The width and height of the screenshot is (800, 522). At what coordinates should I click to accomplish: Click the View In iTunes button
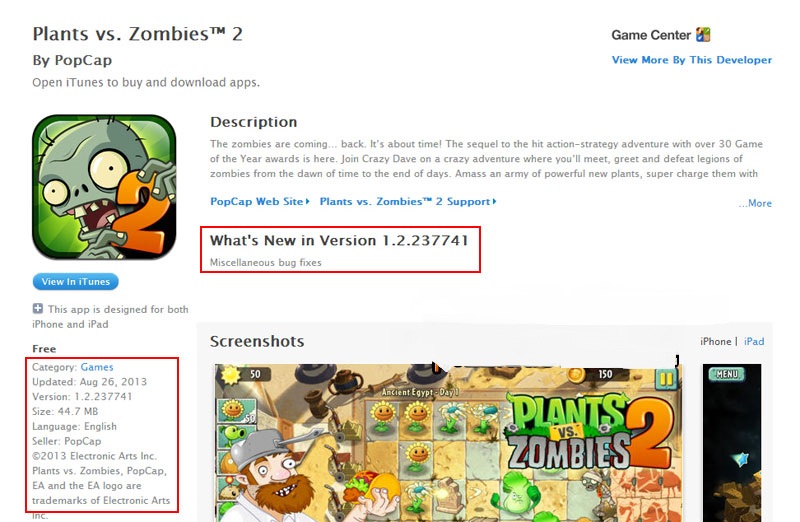[76, 282]
